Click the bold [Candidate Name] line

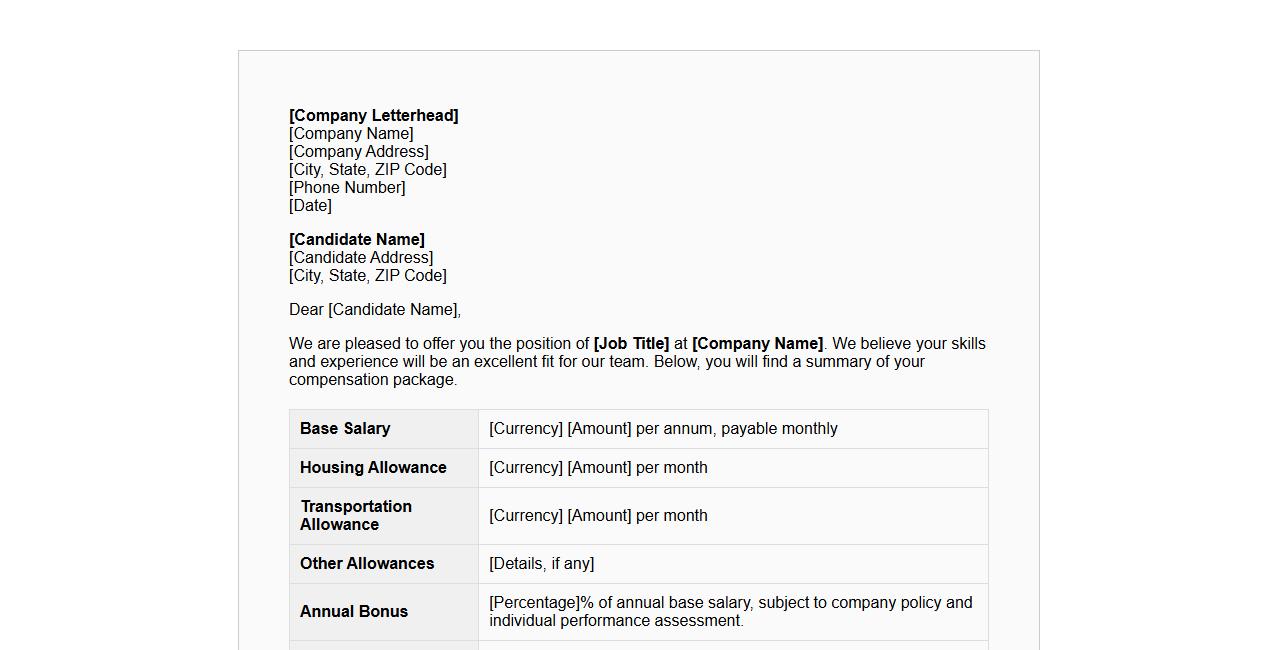point(357,240)
